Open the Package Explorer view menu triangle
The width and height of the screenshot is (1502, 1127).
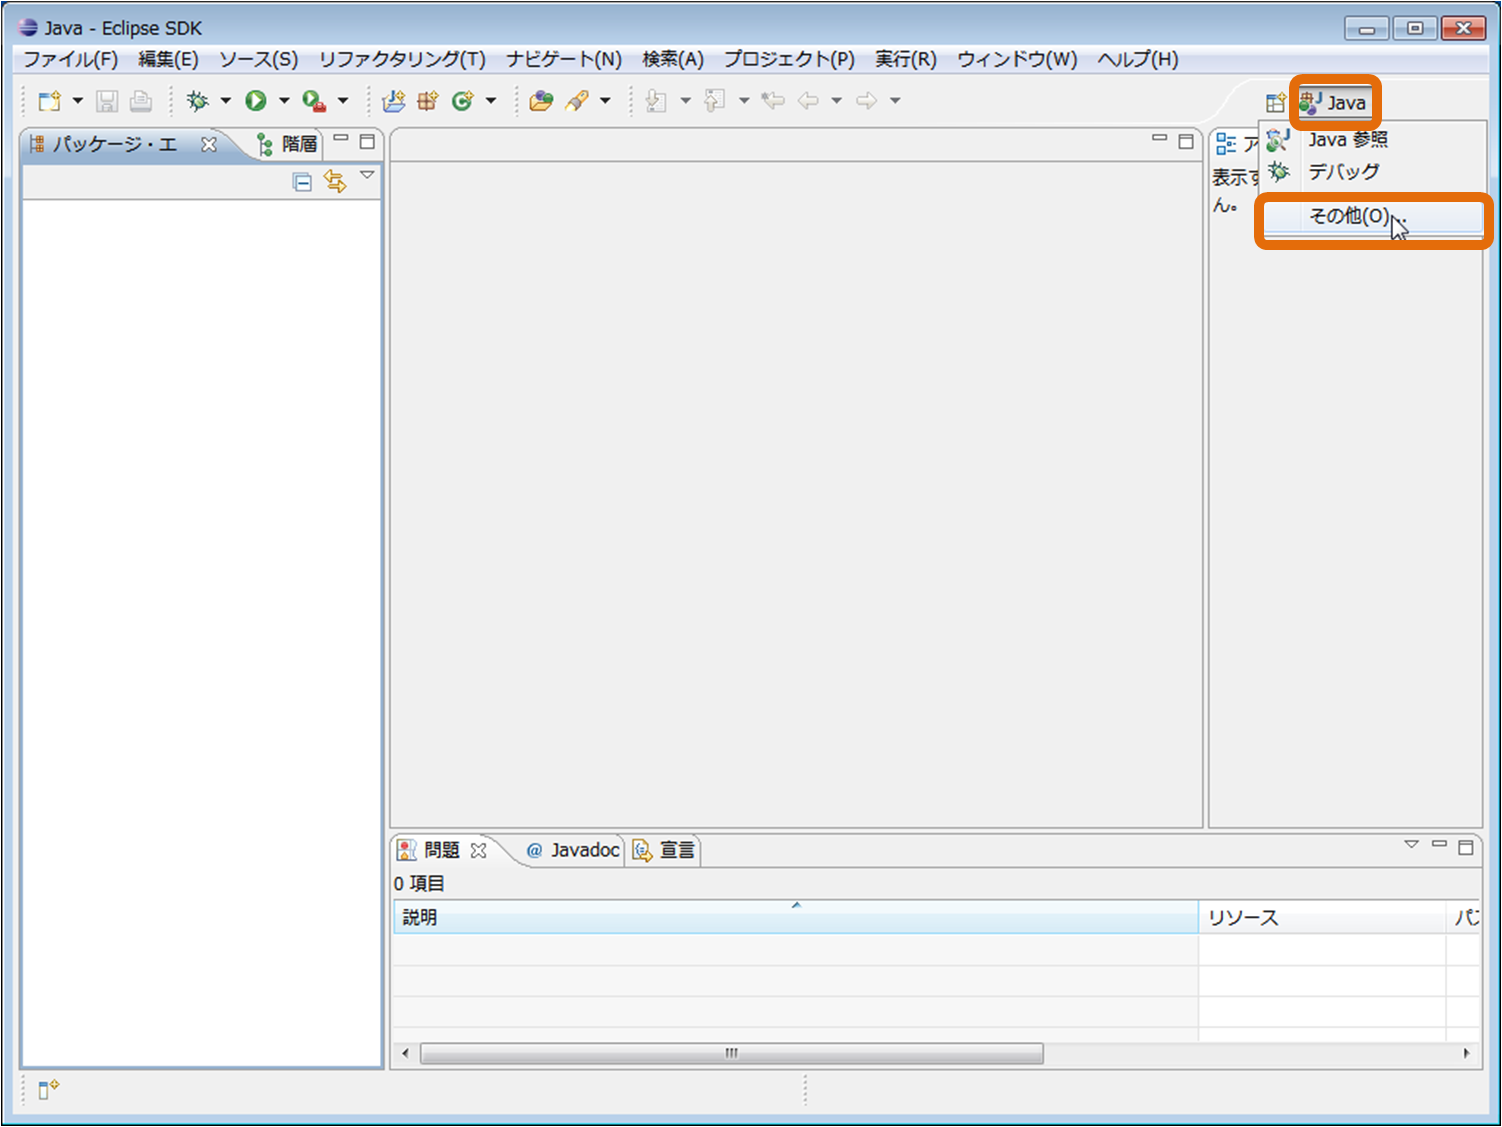(x=367, y=176)
